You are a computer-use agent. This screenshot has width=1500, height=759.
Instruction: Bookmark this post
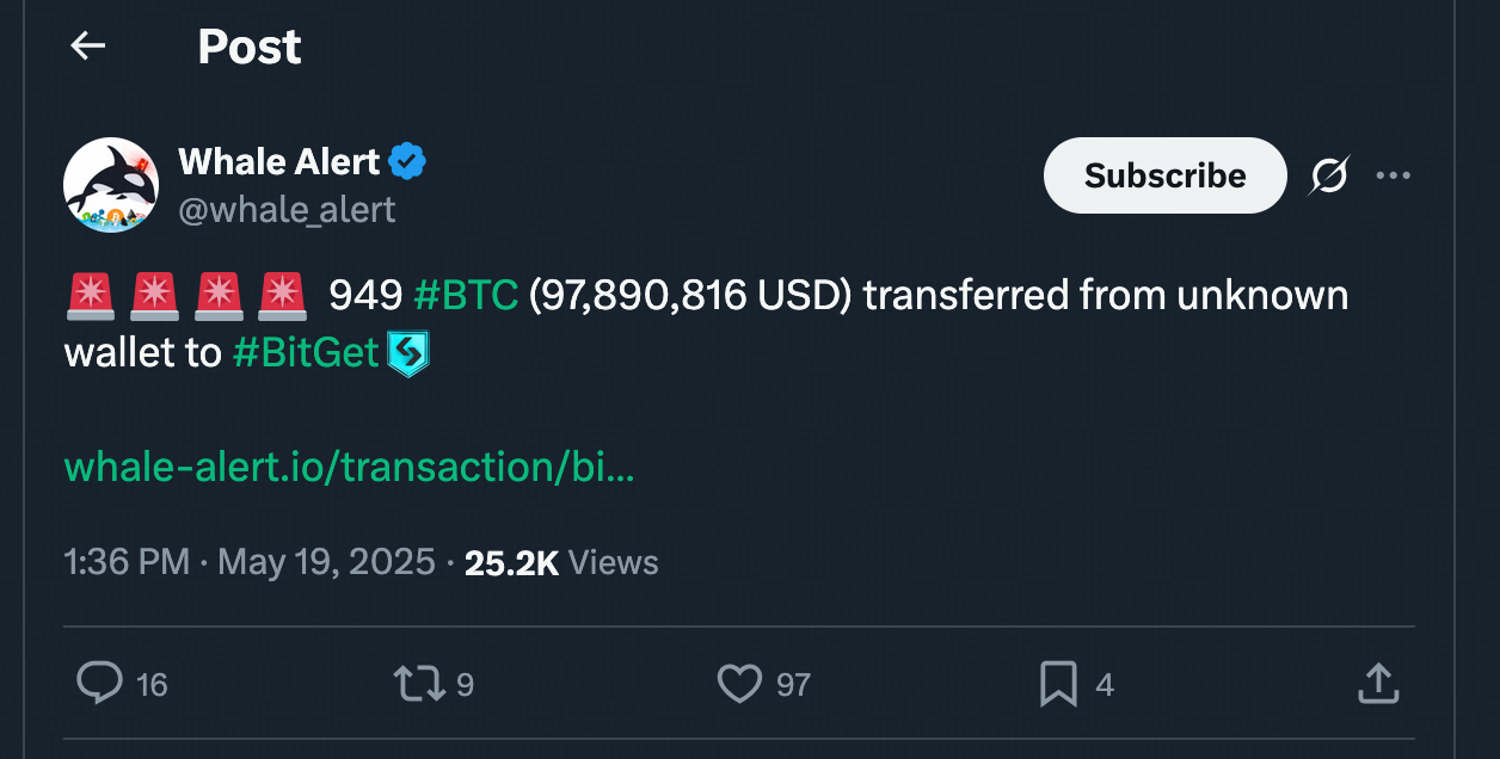point(1058,685)
